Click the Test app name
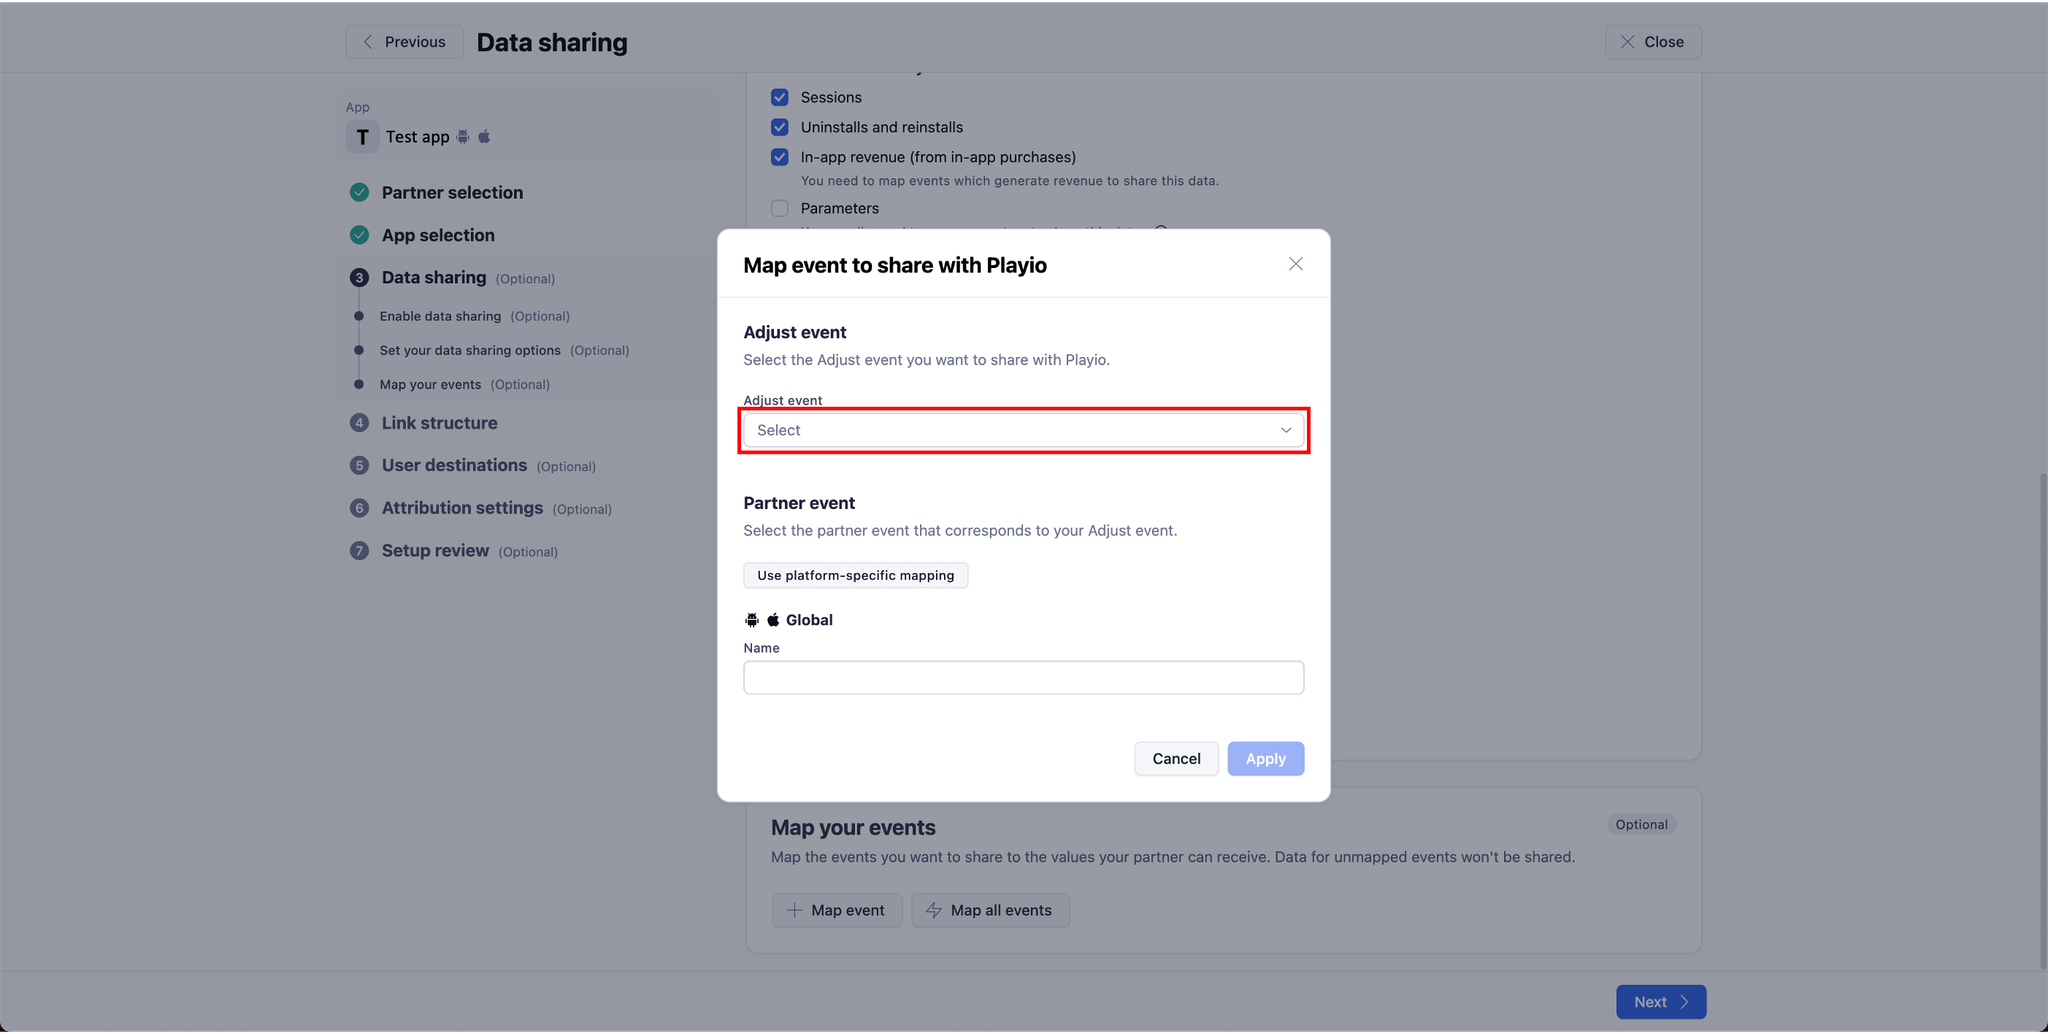This screenshot has width=2048, height=1034. tap(417, 137)
